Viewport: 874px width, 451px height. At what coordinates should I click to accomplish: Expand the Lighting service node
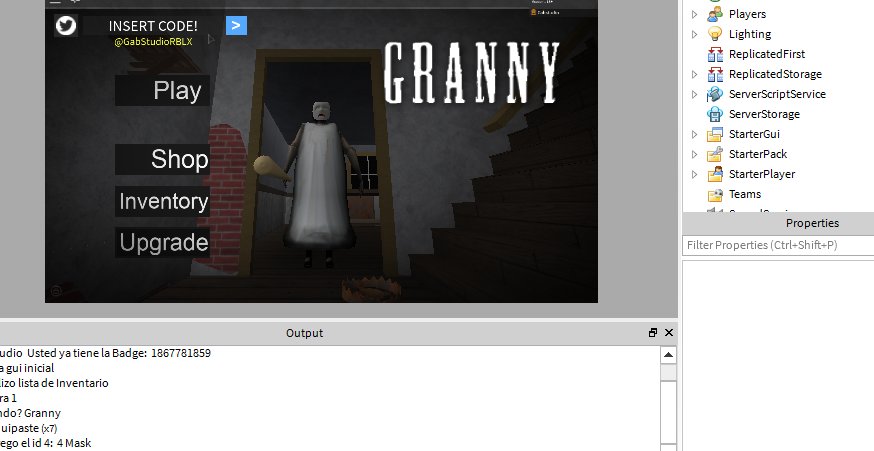point(695,34)
